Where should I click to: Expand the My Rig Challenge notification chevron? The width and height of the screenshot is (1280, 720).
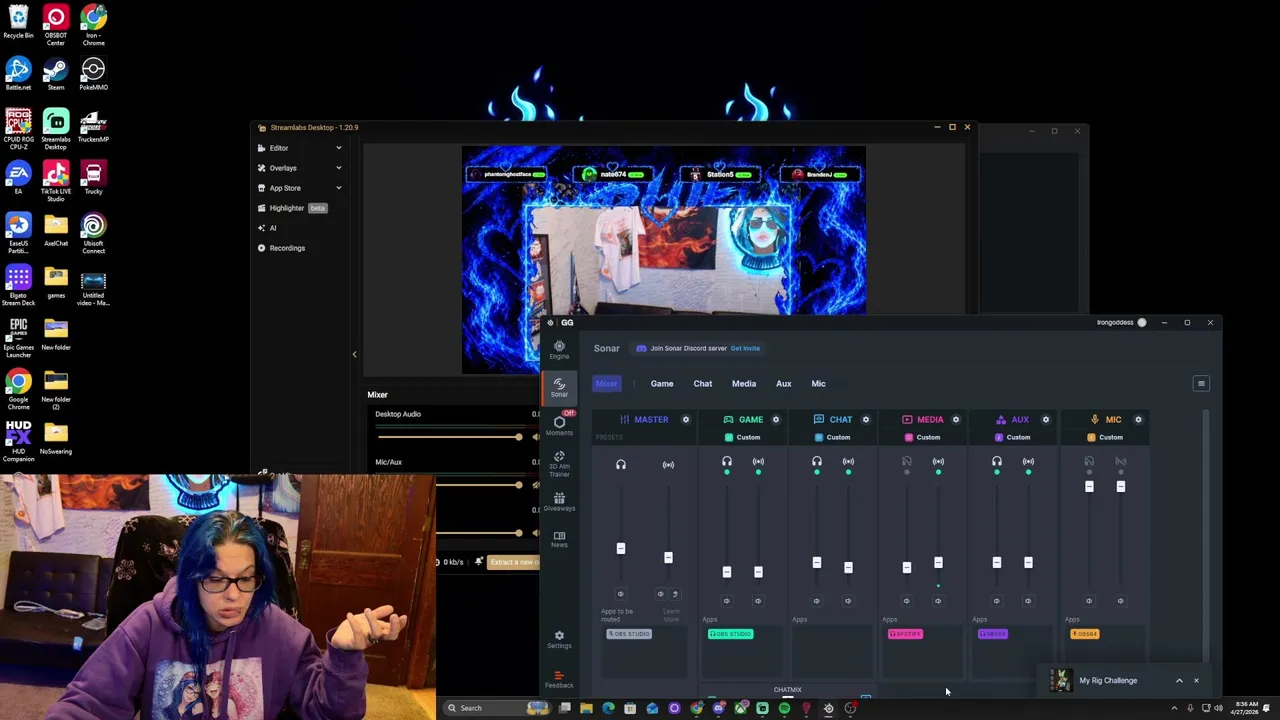[x=1179, y=681]
